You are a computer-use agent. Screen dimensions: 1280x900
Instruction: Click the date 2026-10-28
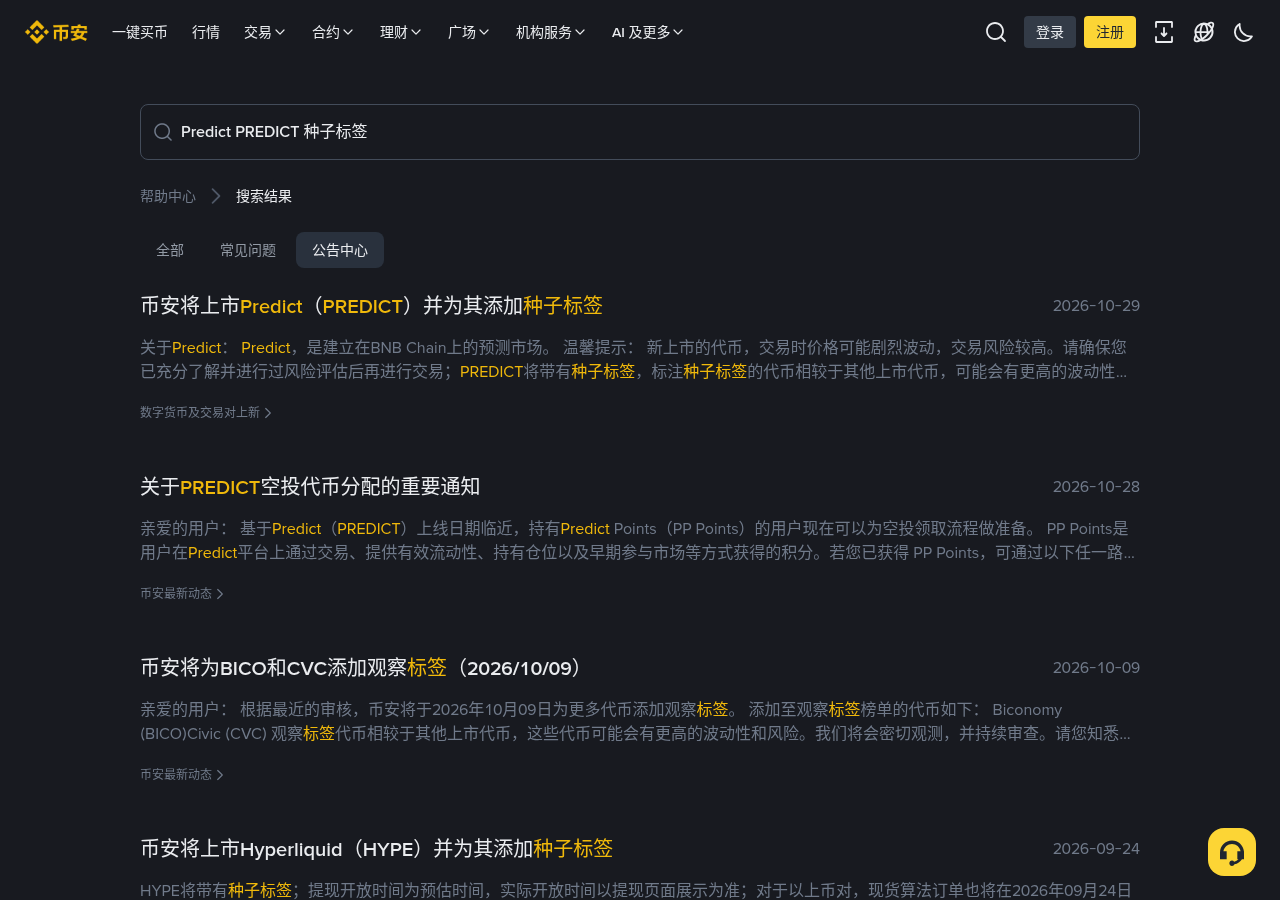(x=1096, y=487)
